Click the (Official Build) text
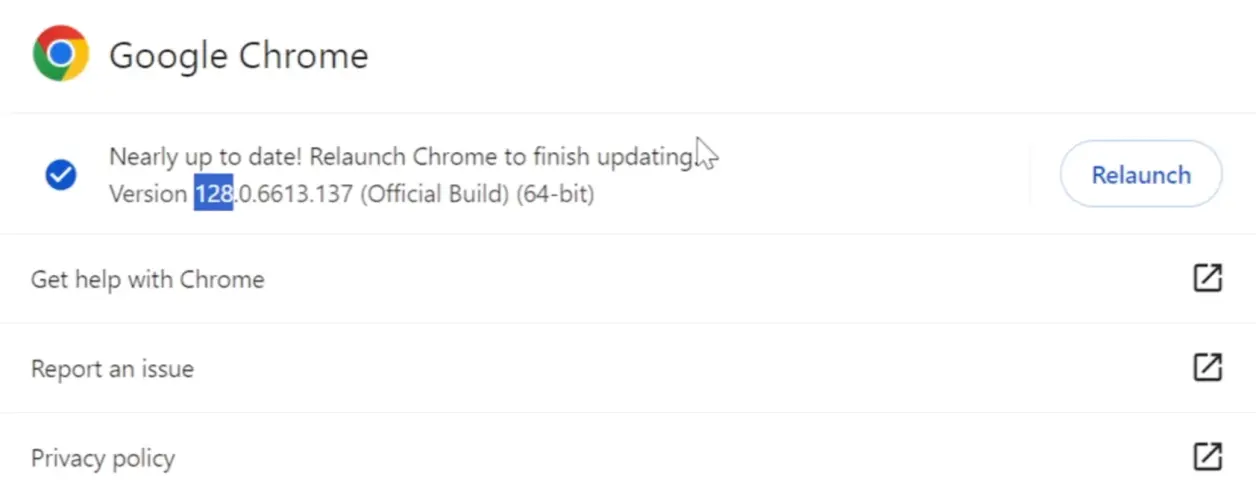This screenshot has height=495, width=1256. click(x=434, y=193)
